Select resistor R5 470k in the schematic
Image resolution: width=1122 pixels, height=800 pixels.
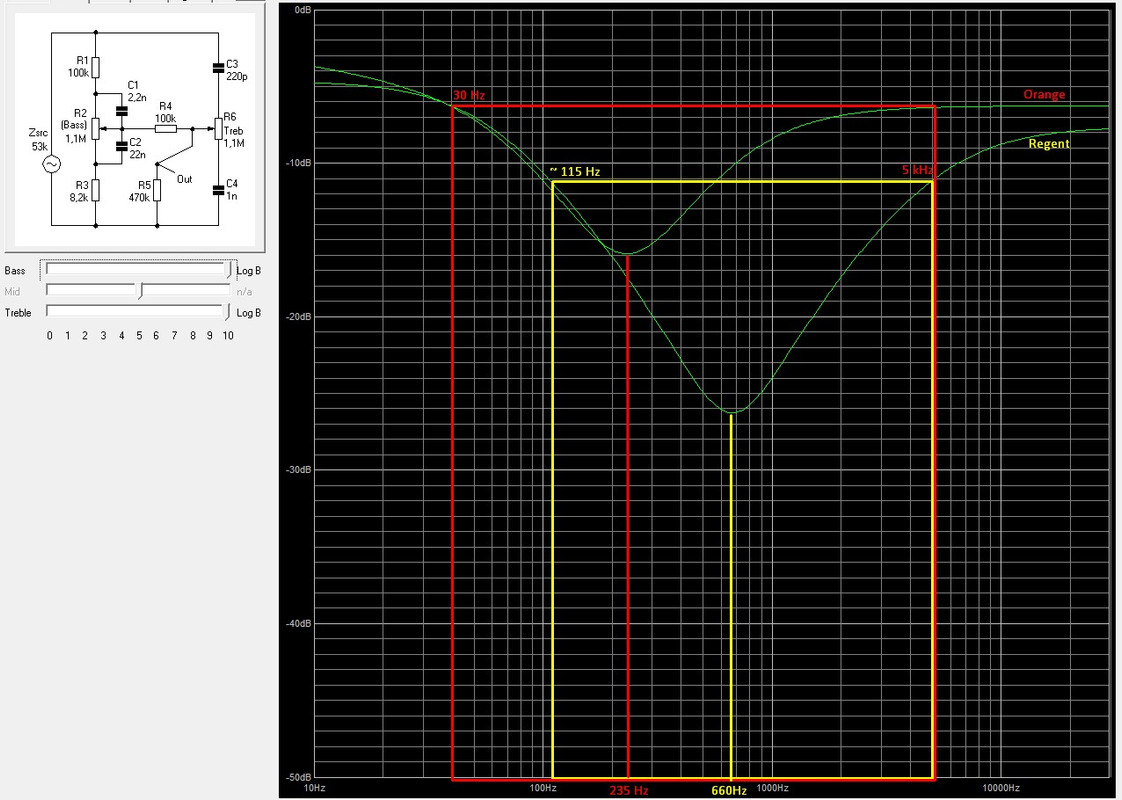pos(157,191)
